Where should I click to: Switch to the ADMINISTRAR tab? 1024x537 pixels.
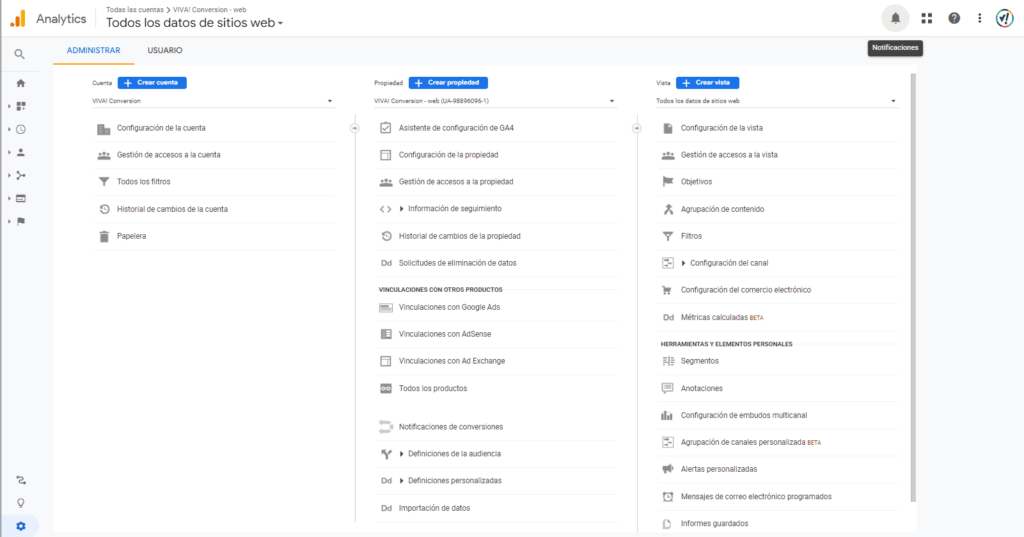tap(93, 50)
